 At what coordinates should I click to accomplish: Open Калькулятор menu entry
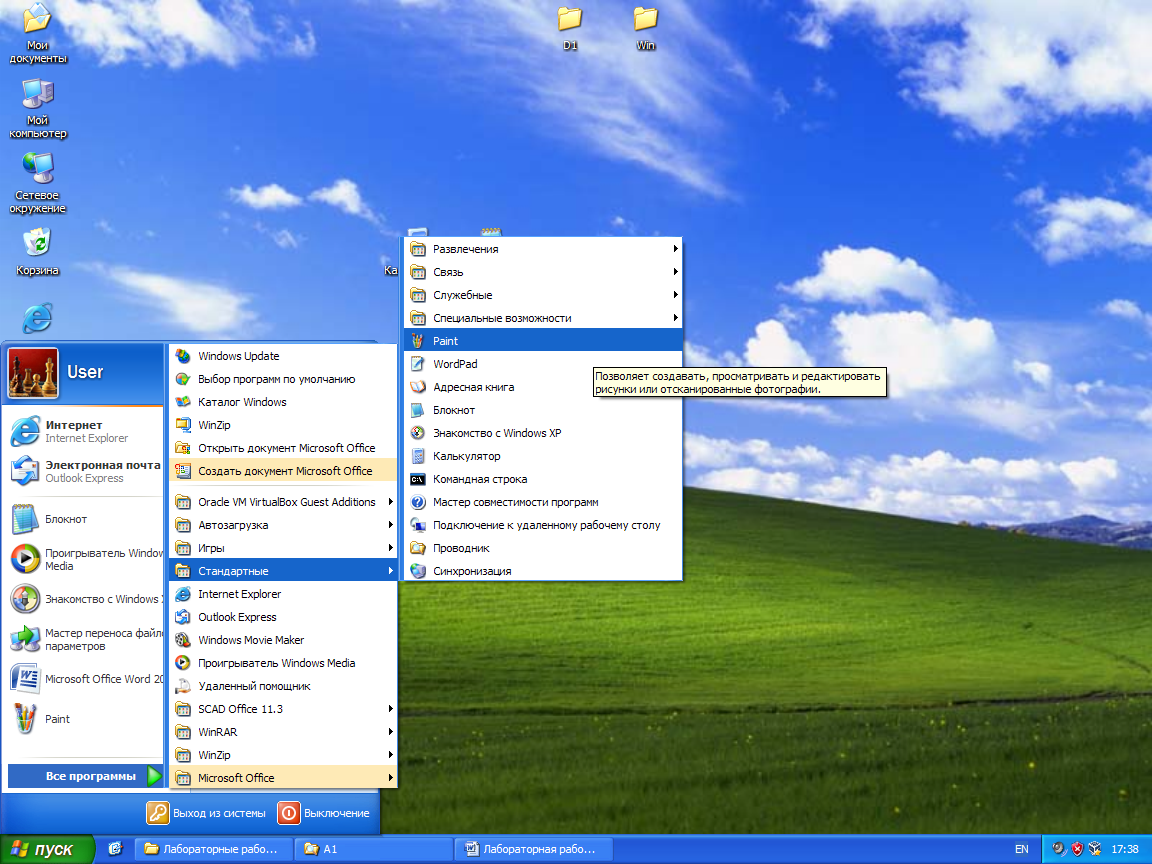click(543, 456)
